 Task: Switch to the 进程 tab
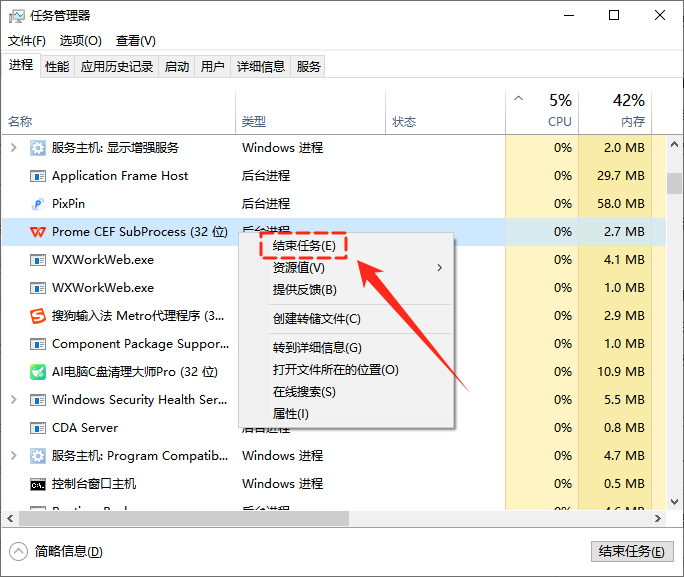(21, 65)
